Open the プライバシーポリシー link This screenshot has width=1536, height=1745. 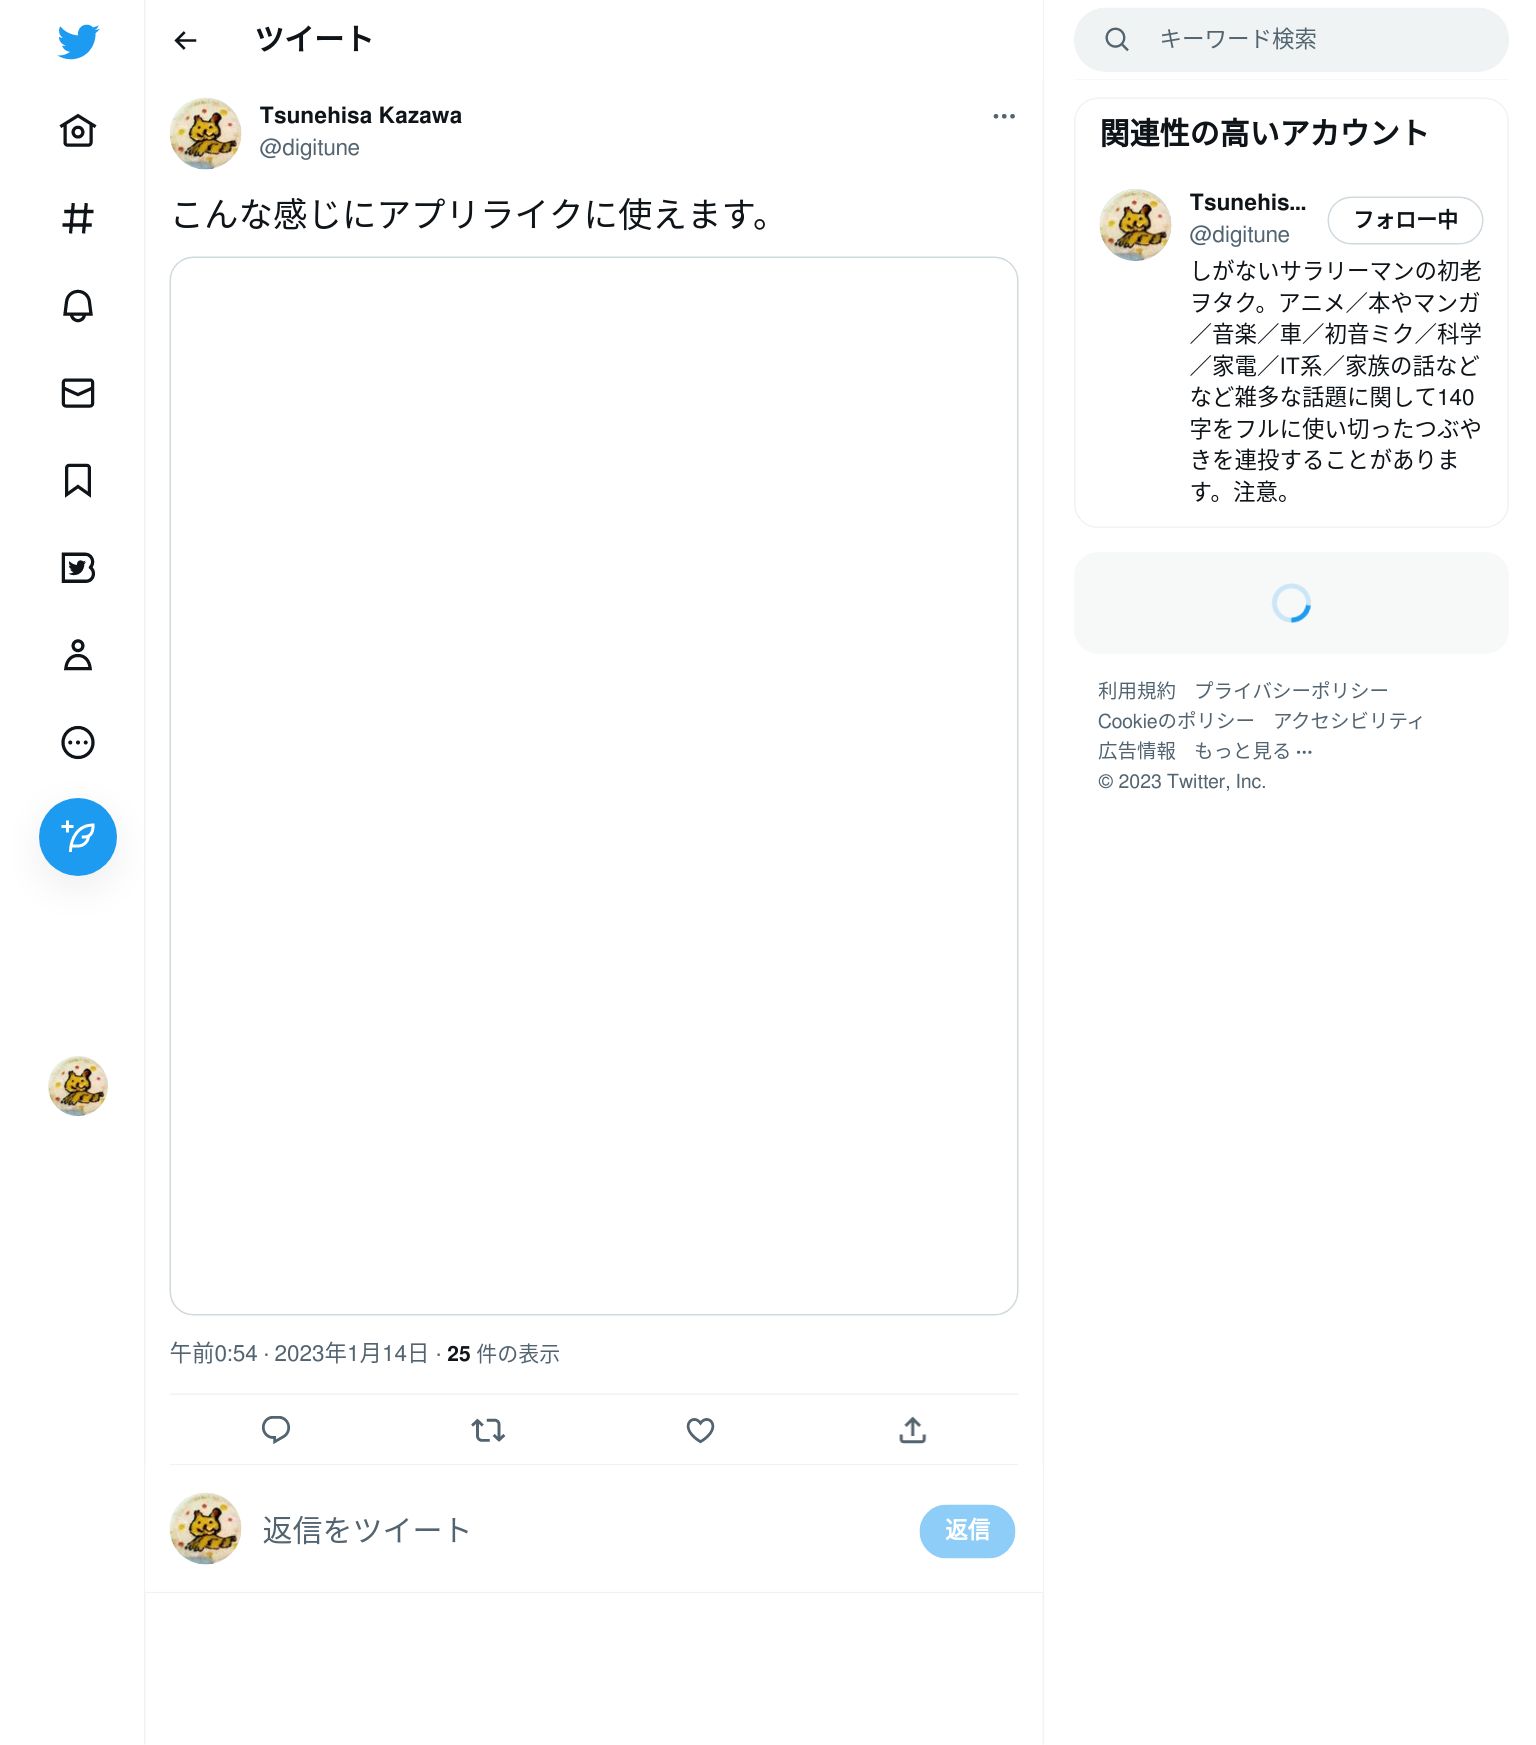[x=1291, y=691]
